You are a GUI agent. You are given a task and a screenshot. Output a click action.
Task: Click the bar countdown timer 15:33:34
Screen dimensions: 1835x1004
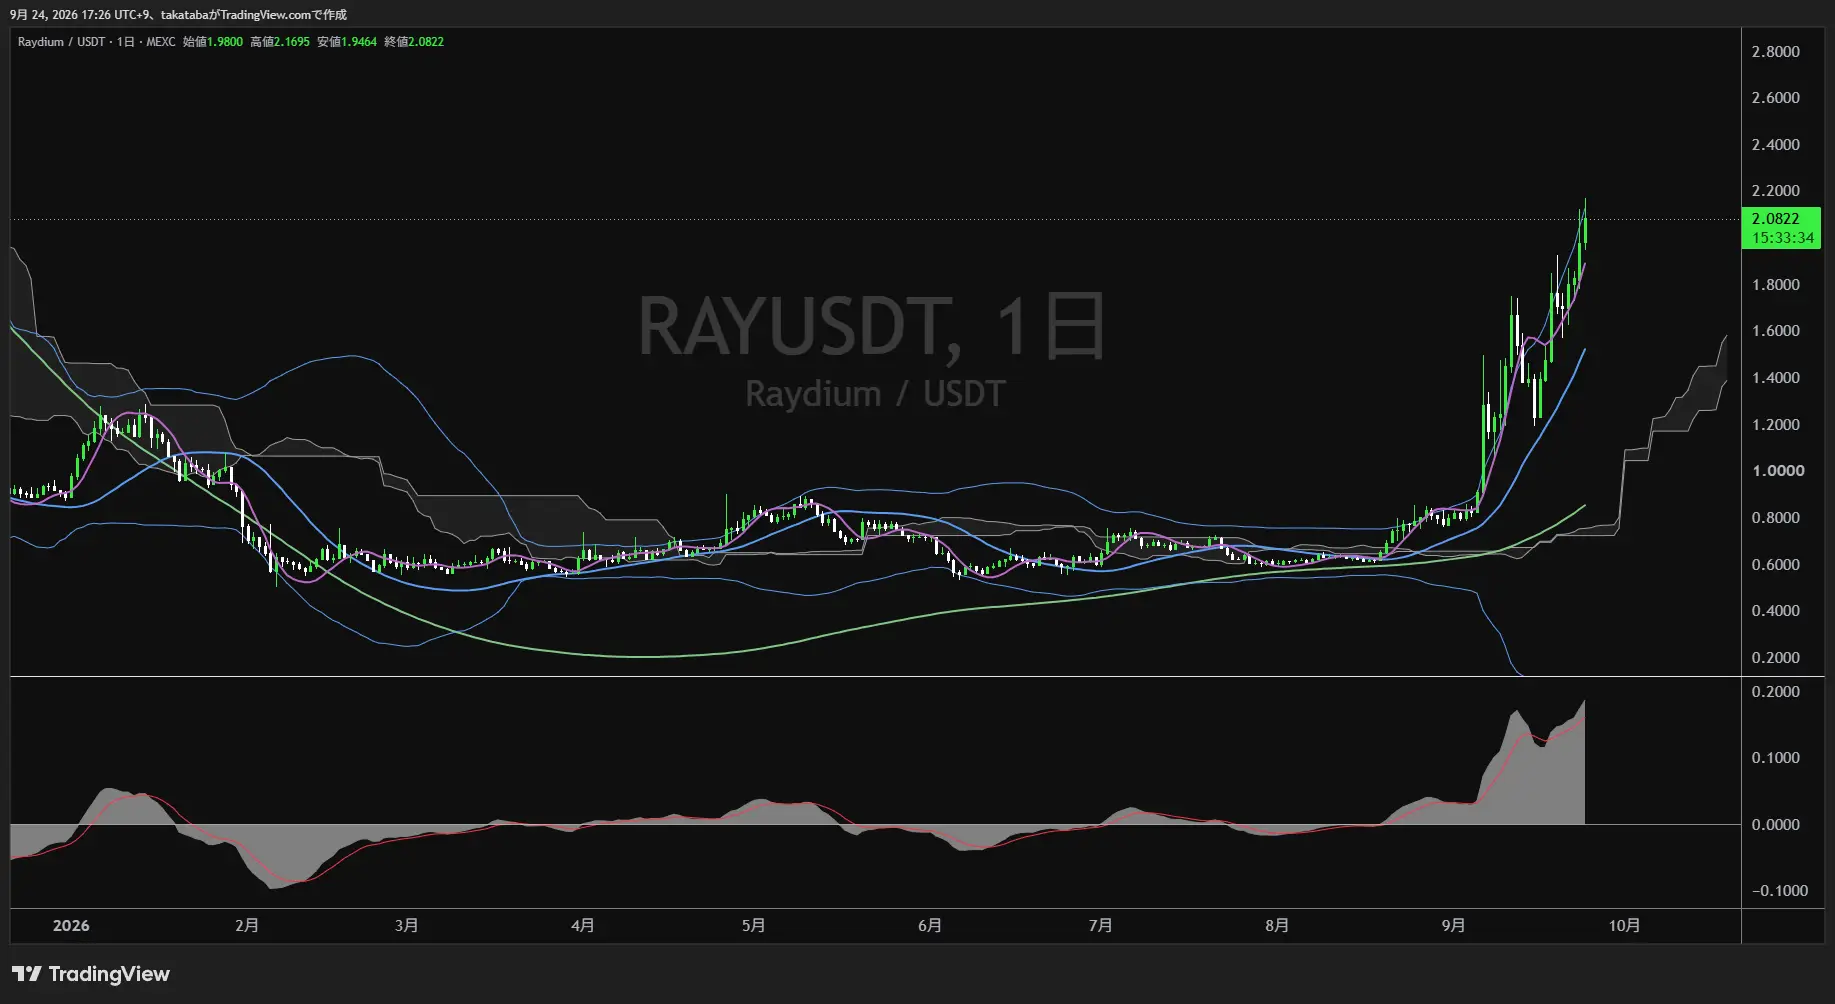click(x=1783, y=238)
